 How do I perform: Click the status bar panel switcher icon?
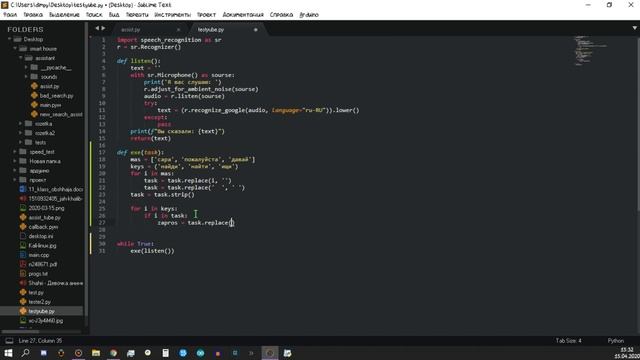click(x=9, y=340)
